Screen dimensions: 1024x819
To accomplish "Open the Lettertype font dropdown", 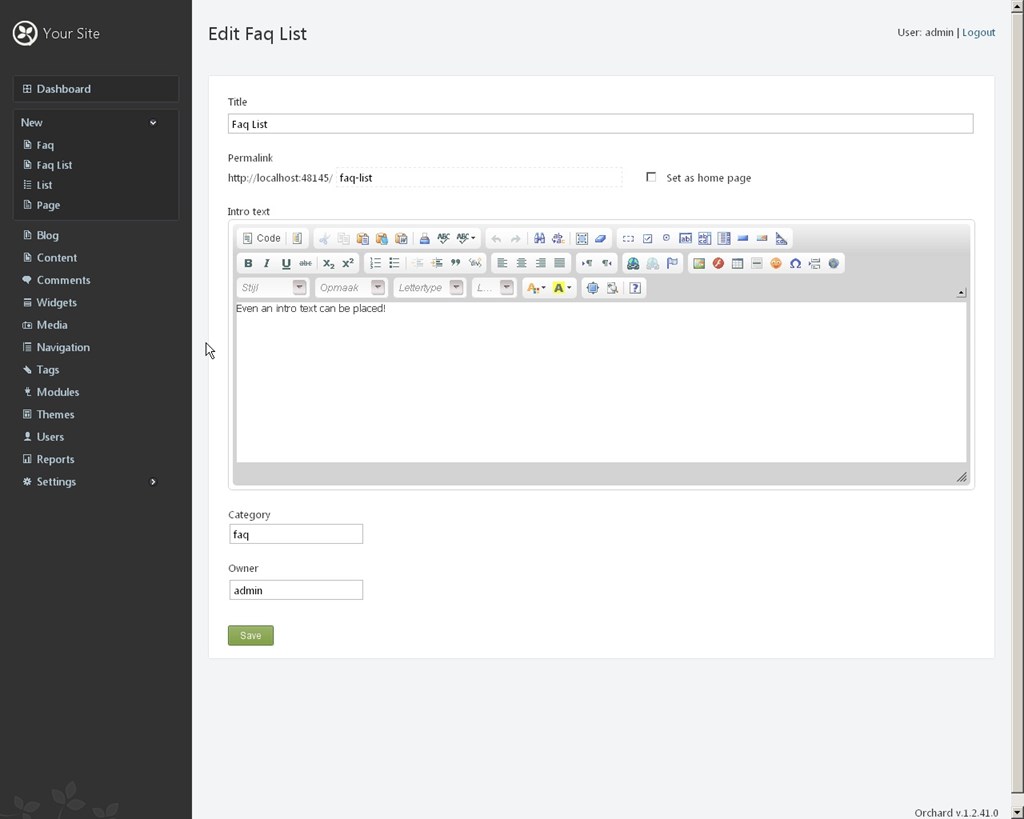I will coord(429,288).
